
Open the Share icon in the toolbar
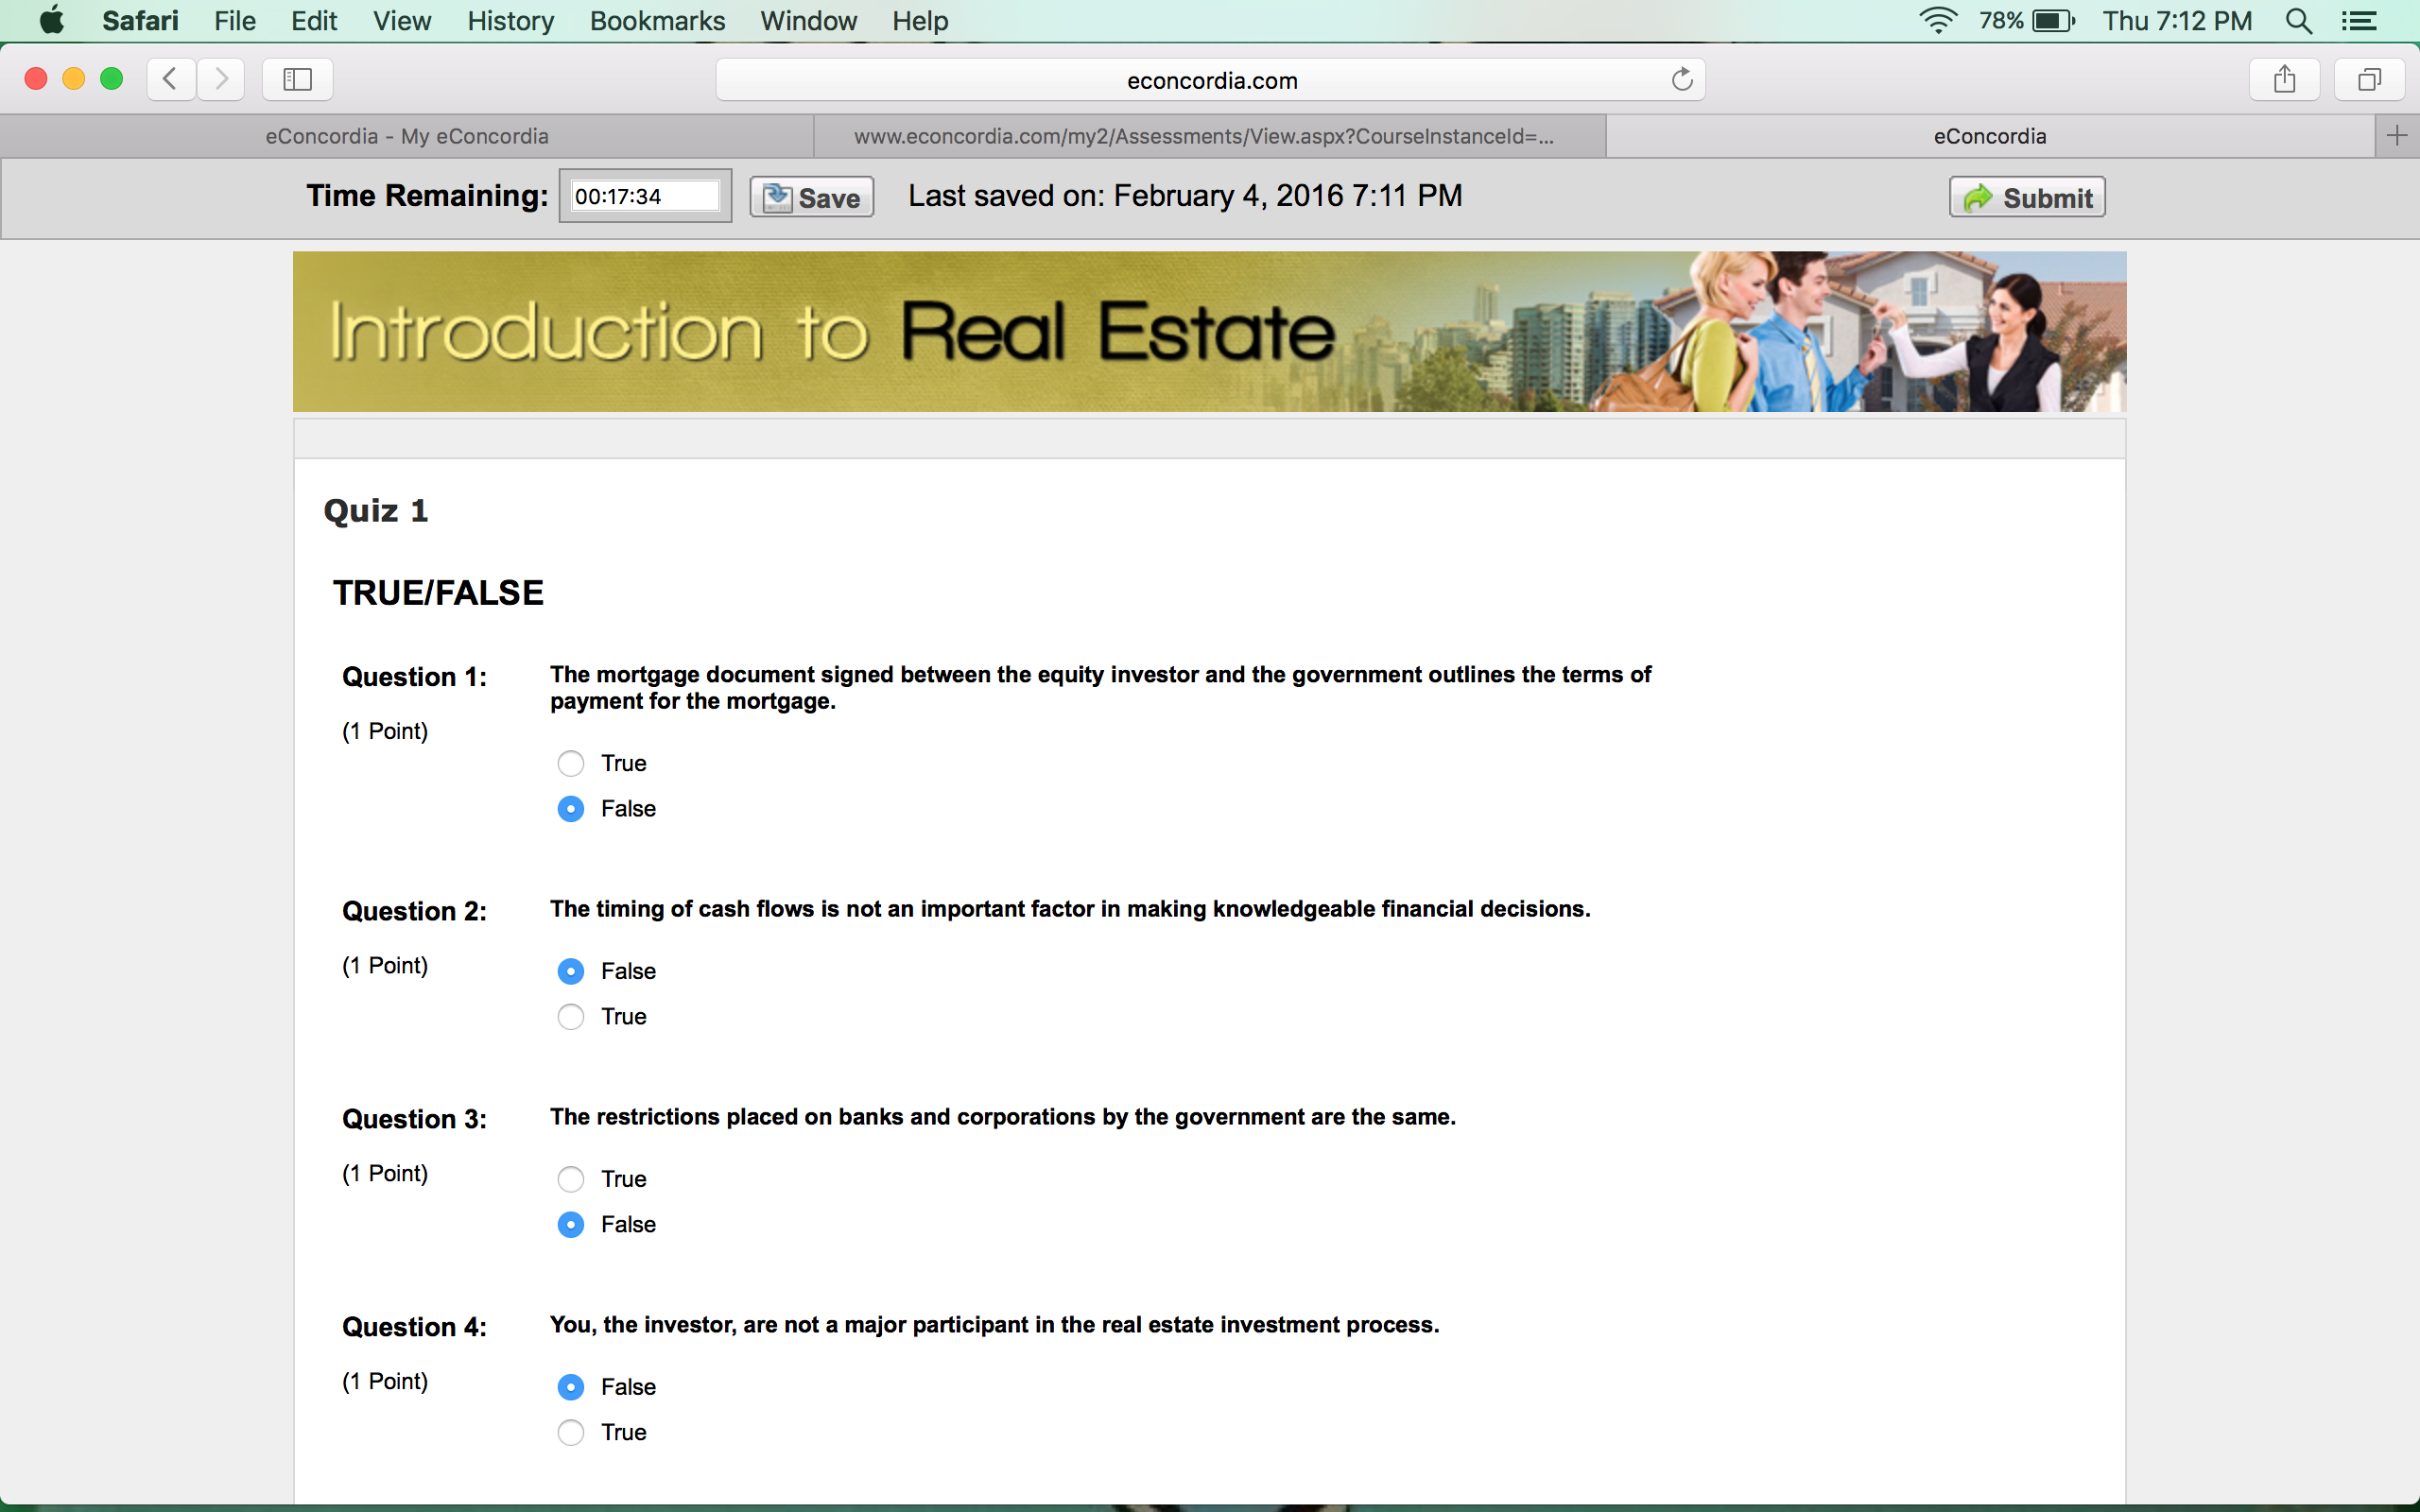pos(2284,79)
